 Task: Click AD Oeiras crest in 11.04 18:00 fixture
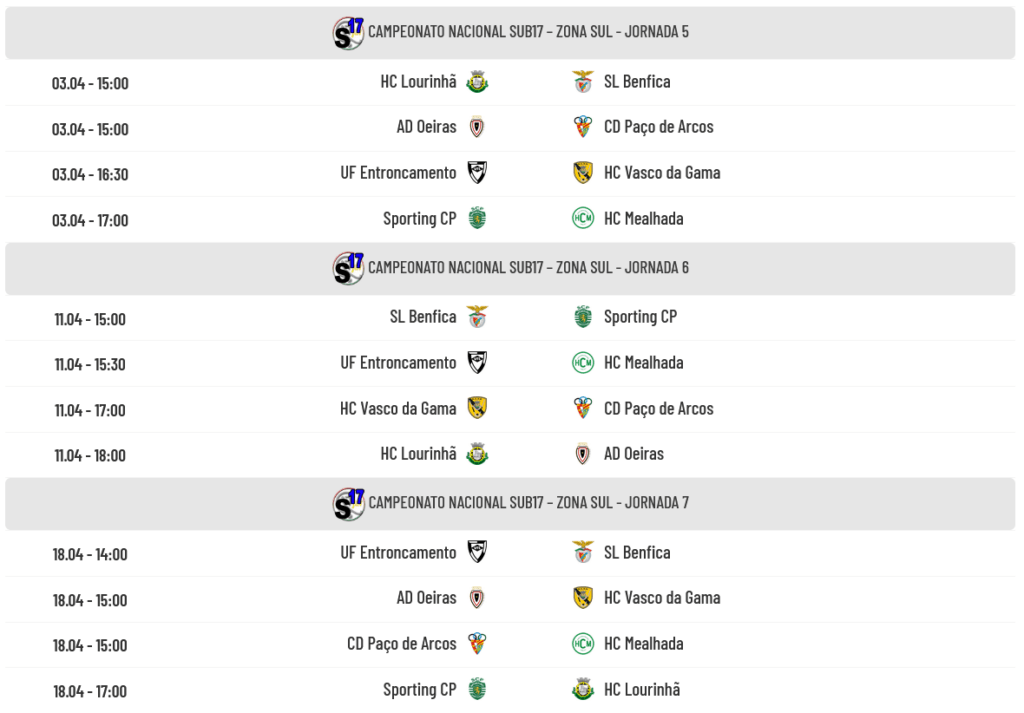pos(583,454)
